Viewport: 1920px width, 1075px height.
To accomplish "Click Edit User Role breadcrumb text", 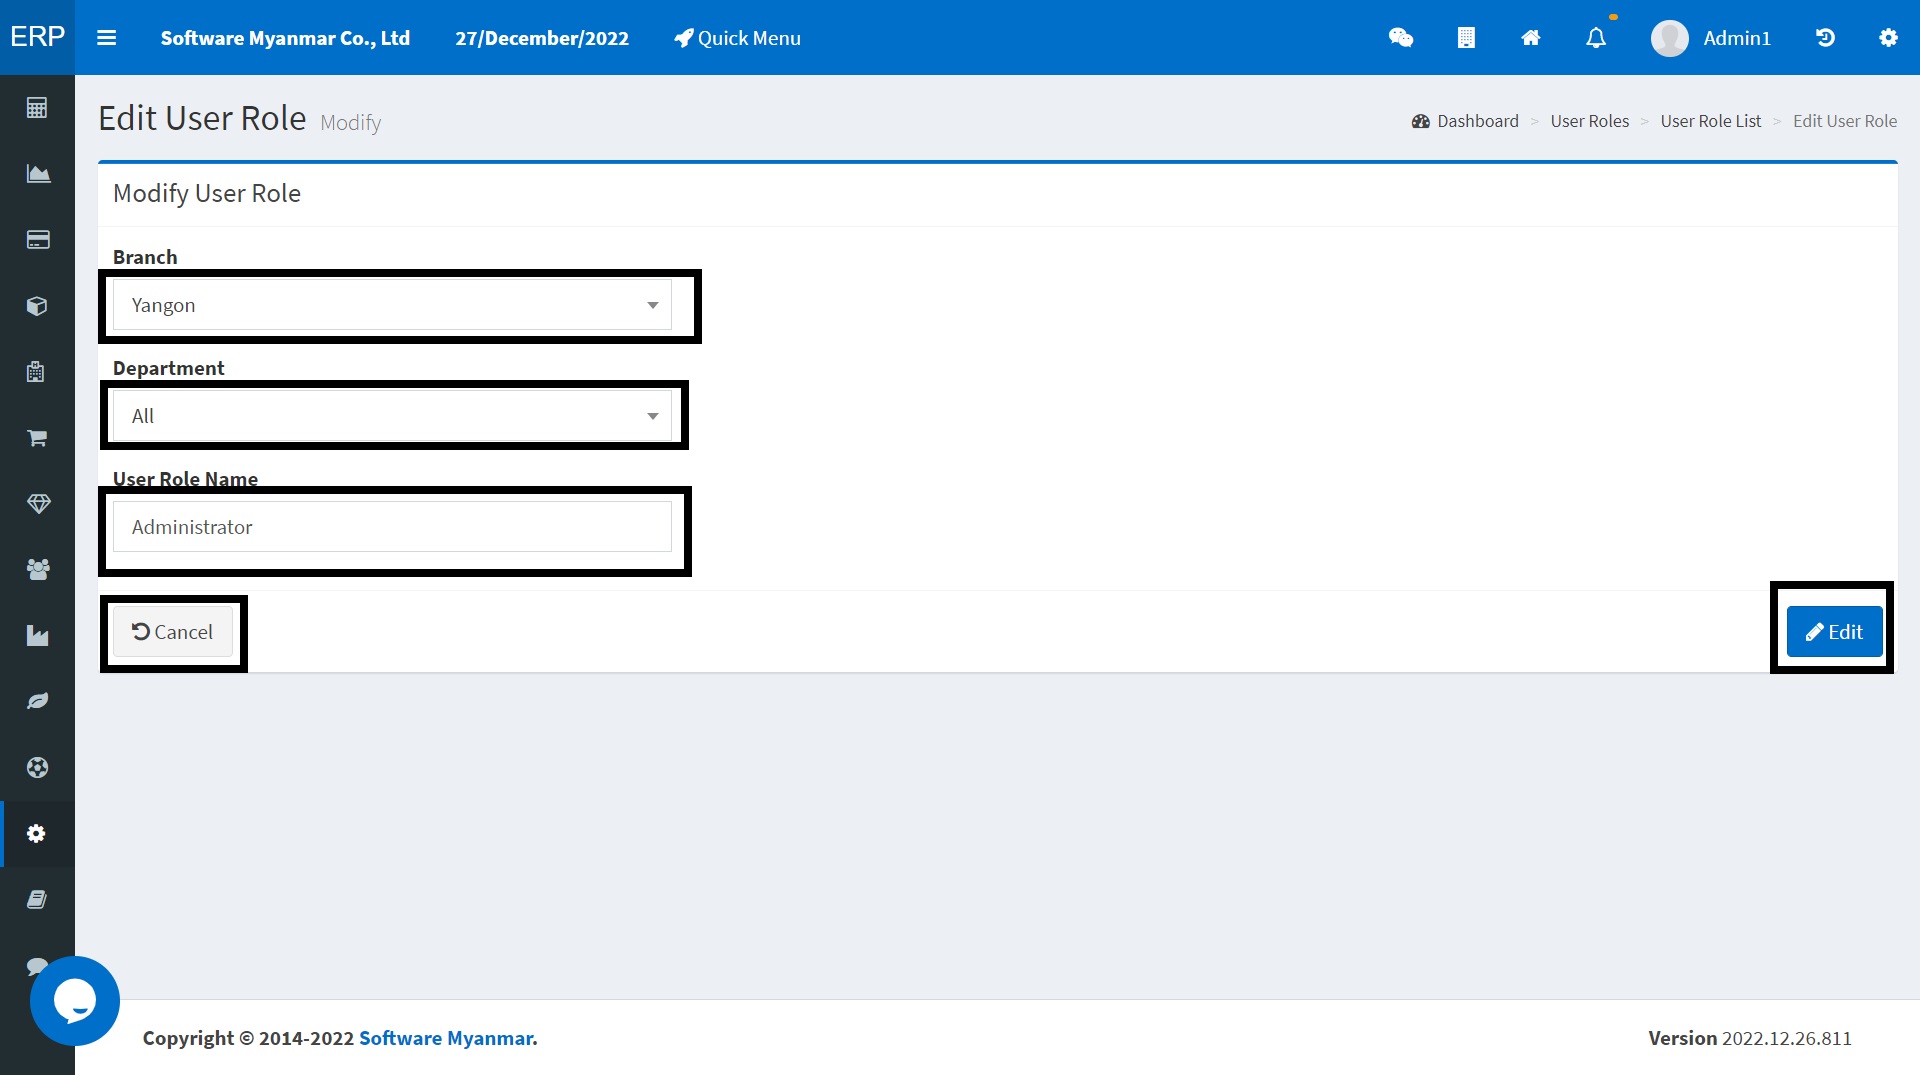I will click(1845, 121).
